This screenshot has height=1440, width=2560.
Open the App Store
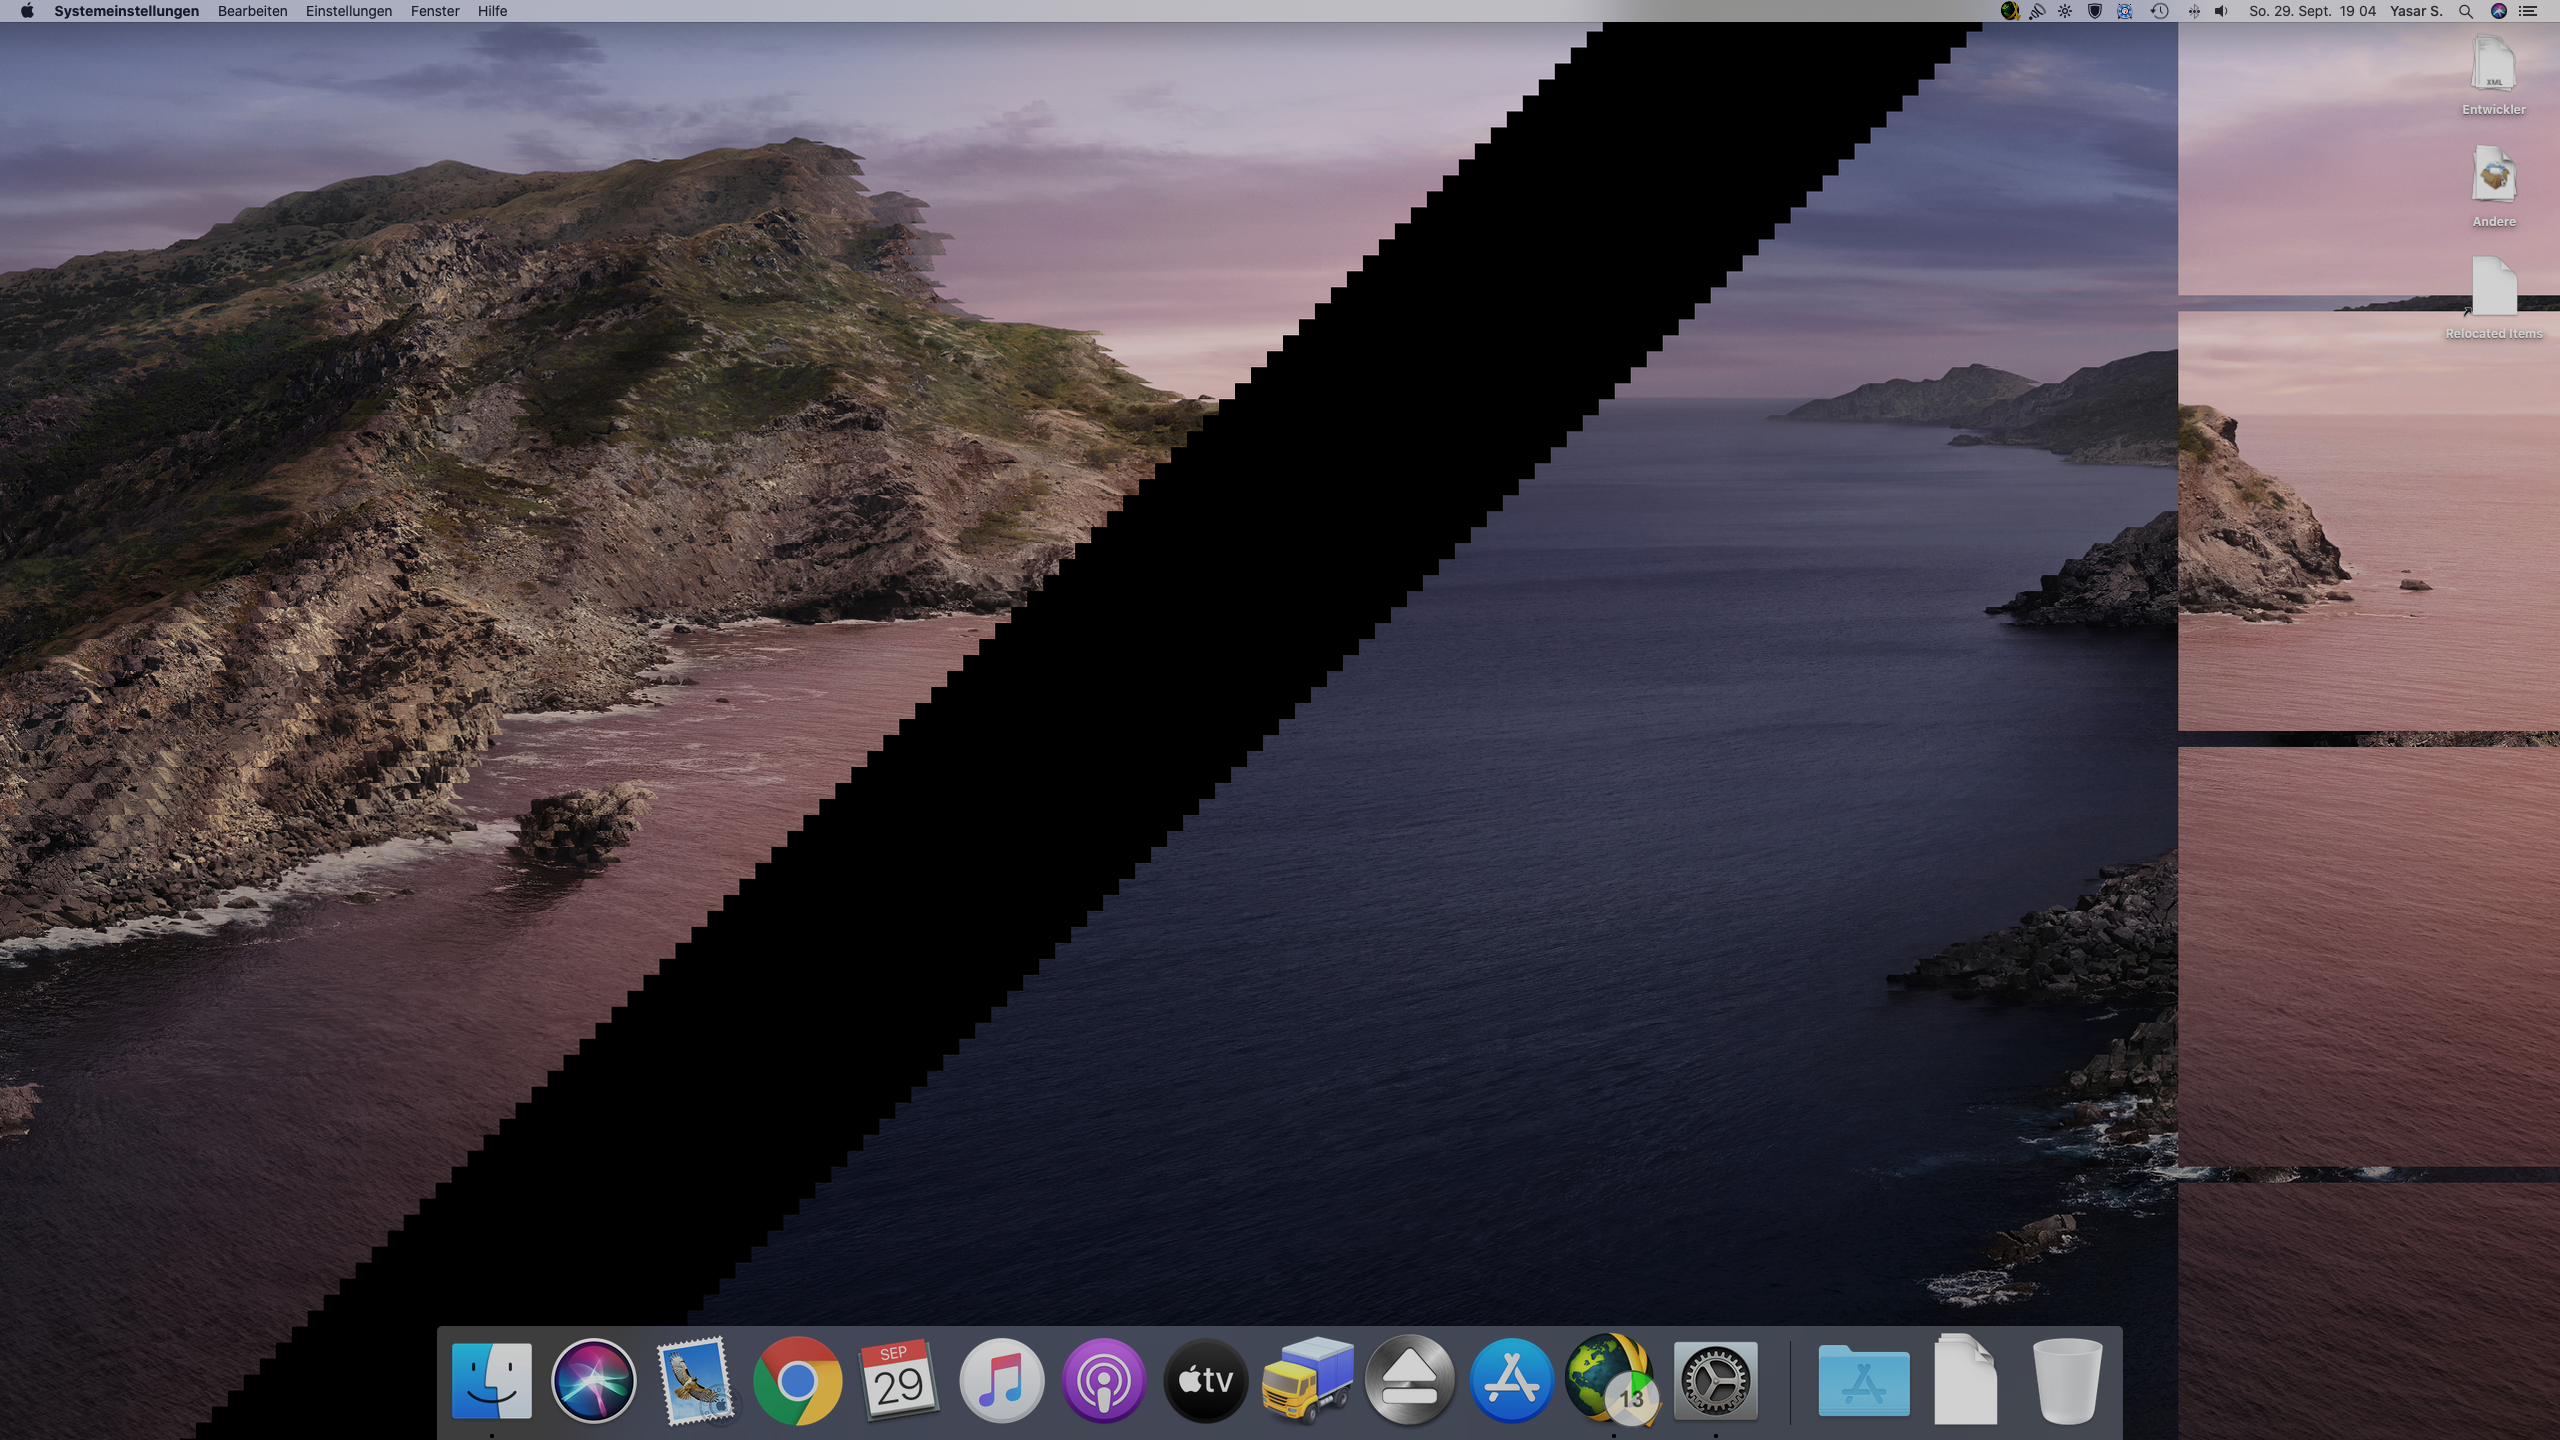(x=1511, y=1381)
